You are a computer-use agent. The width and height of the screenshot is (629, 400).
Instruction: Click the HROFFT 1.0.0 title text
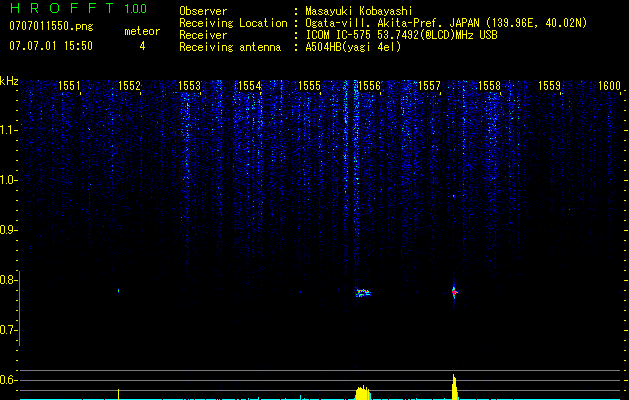[78, 8]
